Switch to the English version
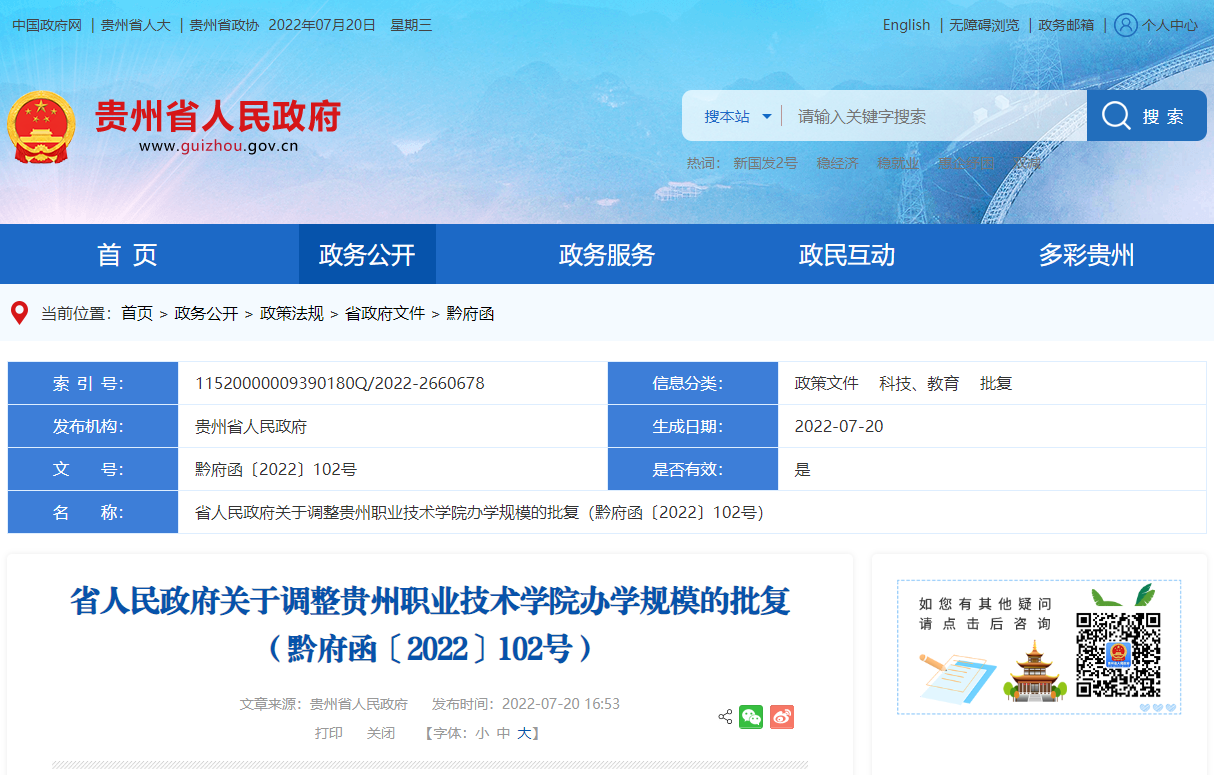This screenshot has height=775, width=1214. coord(905,24)
